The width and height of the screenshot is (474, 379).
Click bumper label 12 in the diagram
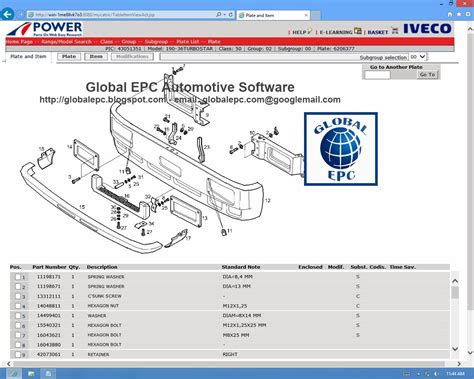[268, 201]
